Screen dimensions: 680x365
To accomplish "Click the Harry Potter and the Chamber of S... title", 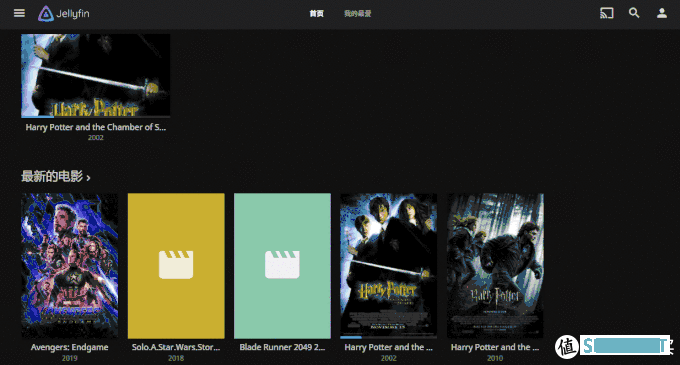I will (x=95, y=127).
